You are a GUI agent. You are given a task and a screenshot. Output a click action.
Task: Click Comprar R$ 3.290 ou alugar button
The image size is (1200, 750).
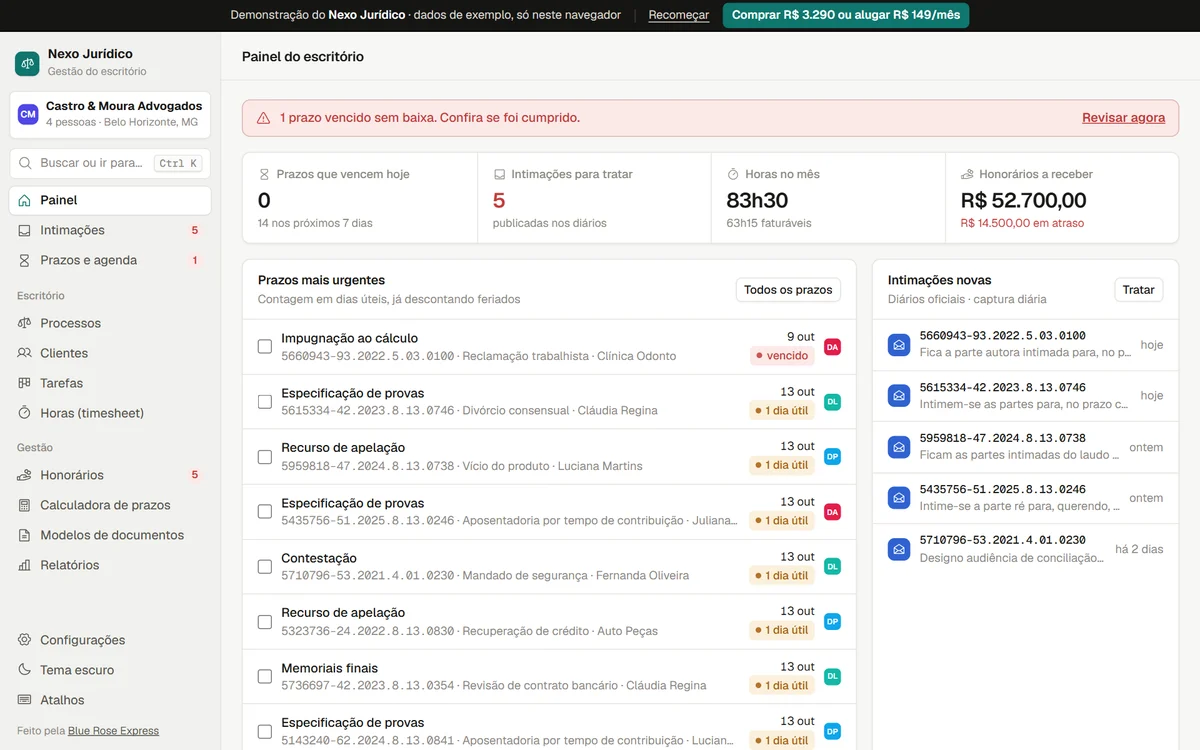coord(846,15)
